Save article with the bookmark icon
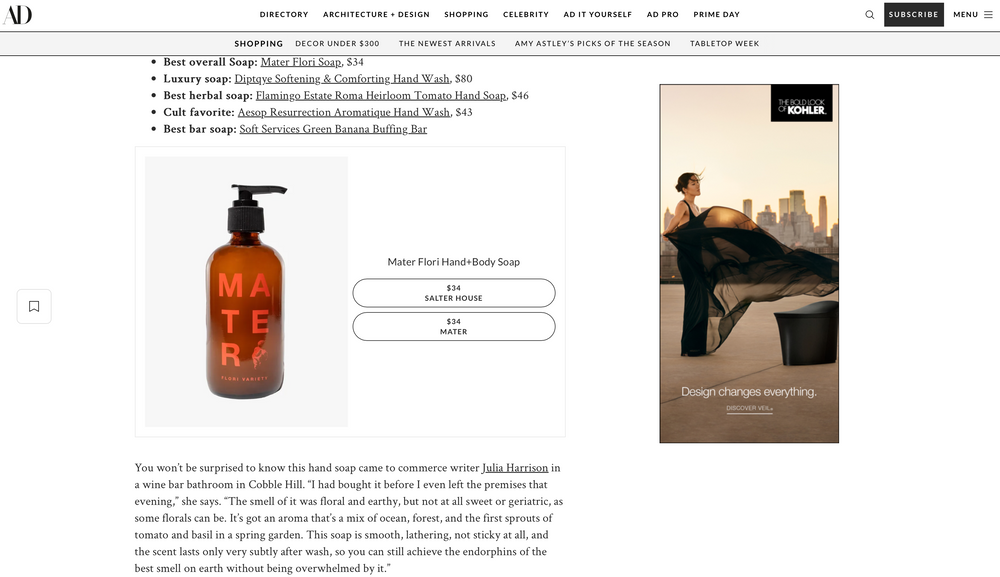The width and height of the screenshot is (1000, 577). pos(34,307)
